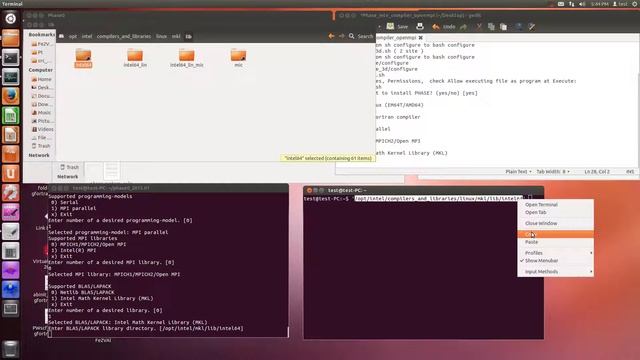Open LibreOffice Calc from the launcher
Image resolution: width=640 pixels, height=360 pixels.
(11, 116)
